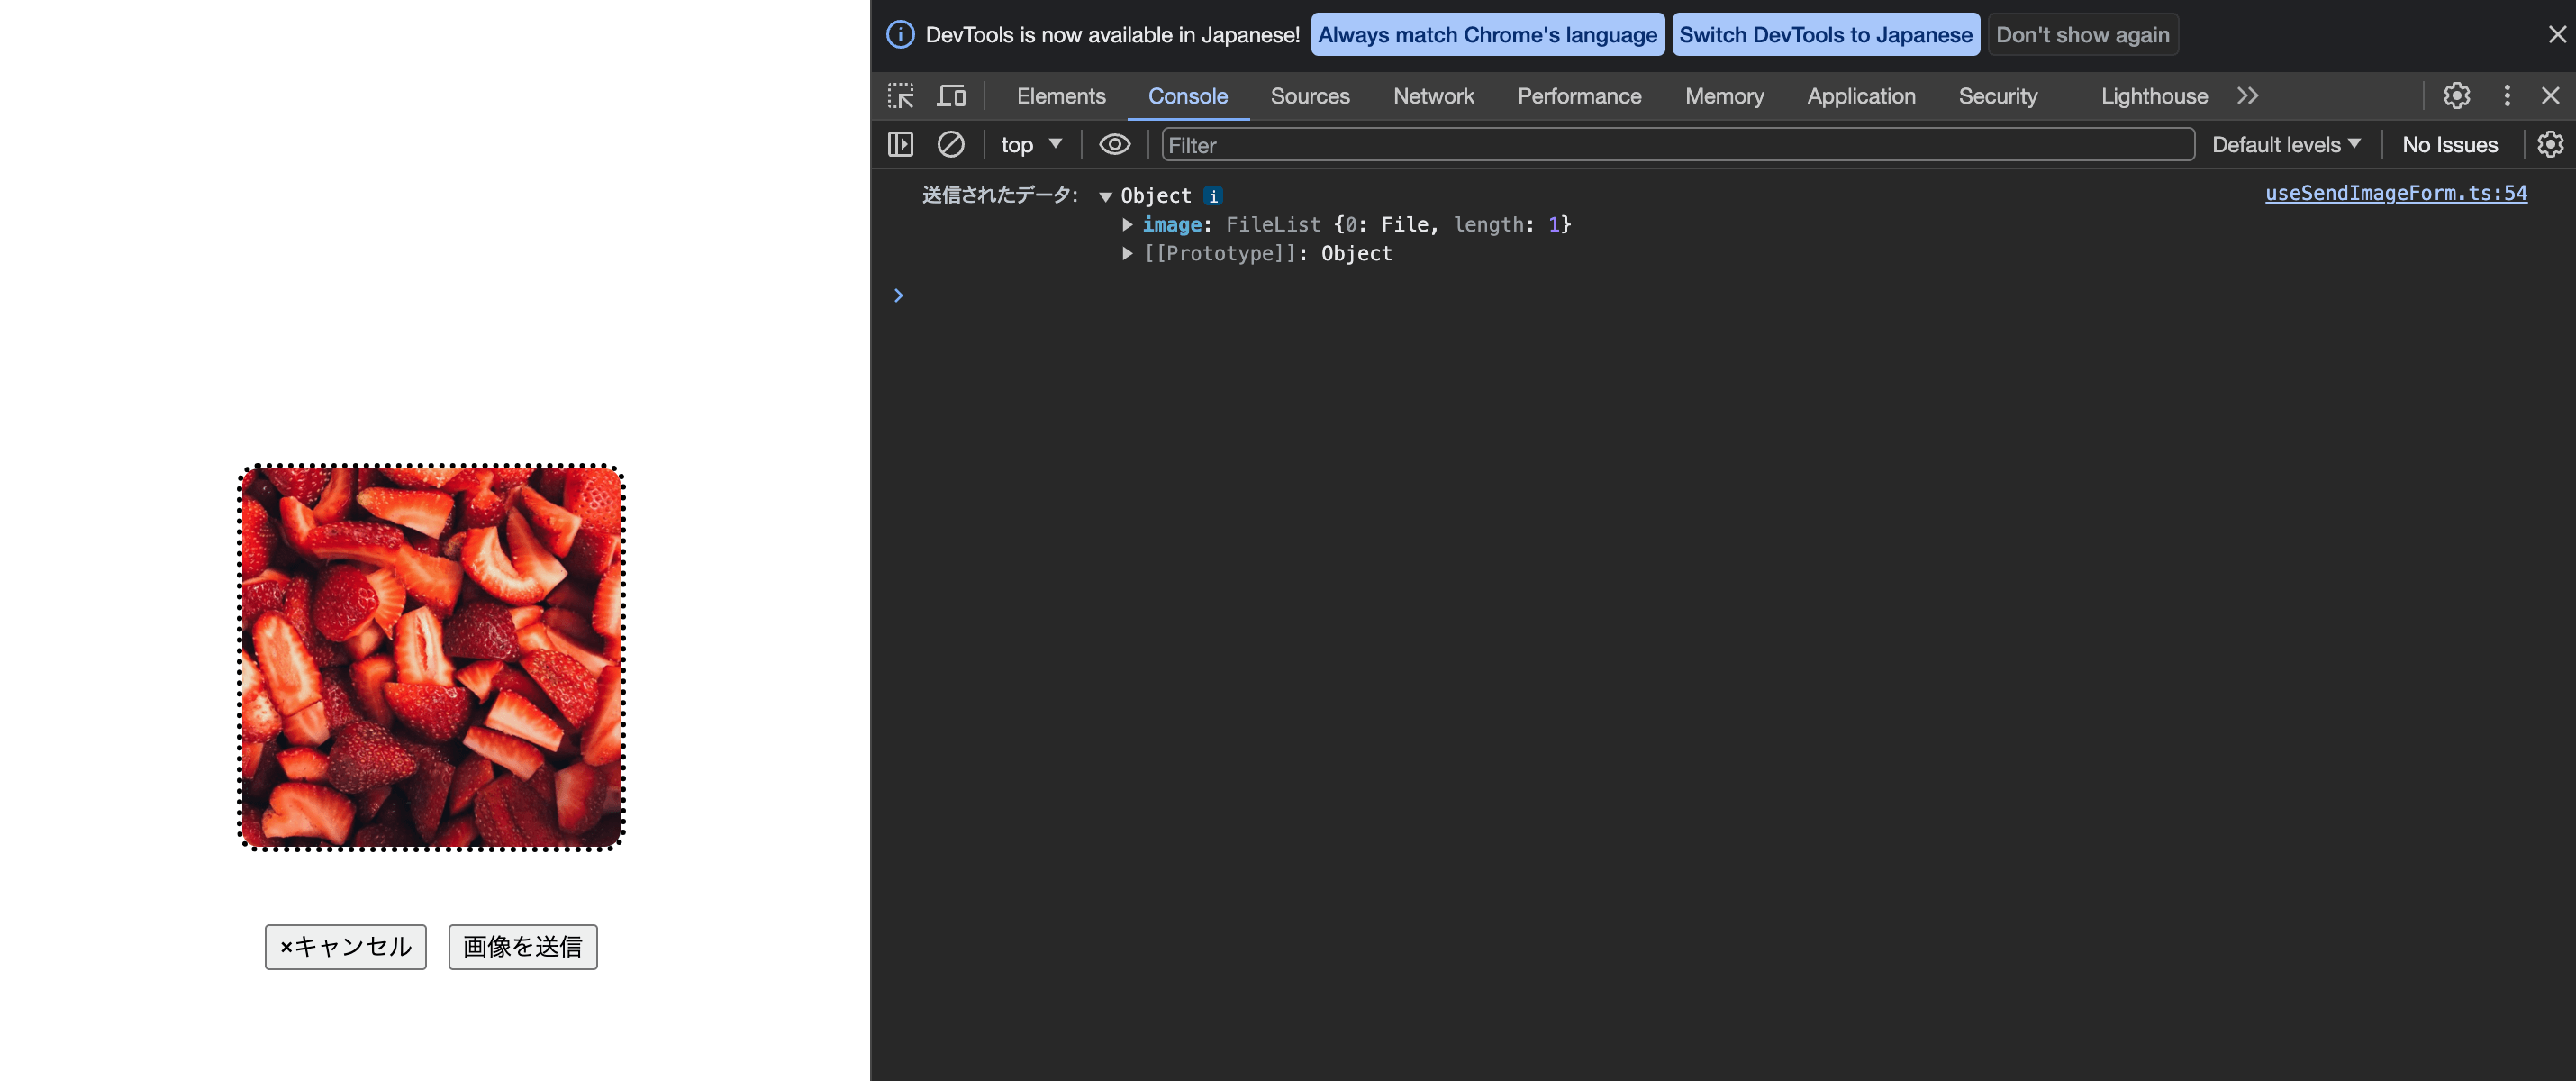Switch to the Network tab
Viewport: 2576px width, 1081px height.
pyautogui.click(x=1432, y=96)
